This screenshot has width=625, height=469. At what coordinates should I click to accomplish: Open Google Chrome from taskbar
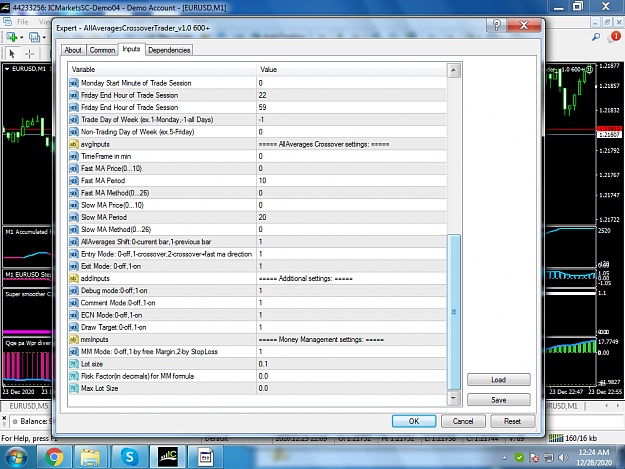54,457
